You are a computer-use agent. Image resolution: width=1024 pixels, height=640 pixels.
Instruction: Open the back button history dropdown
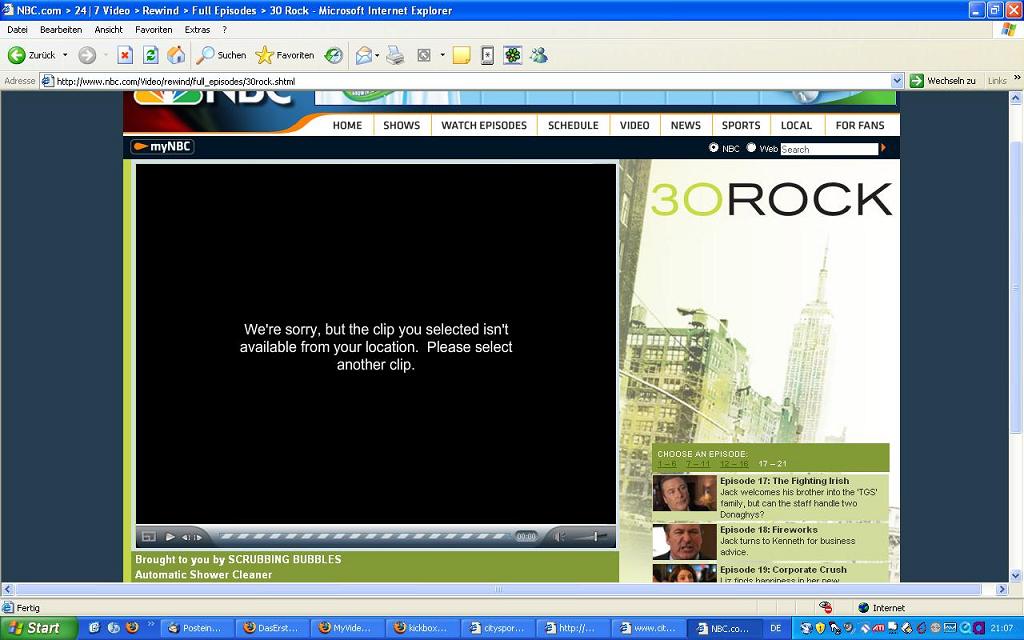coord(65,56)
